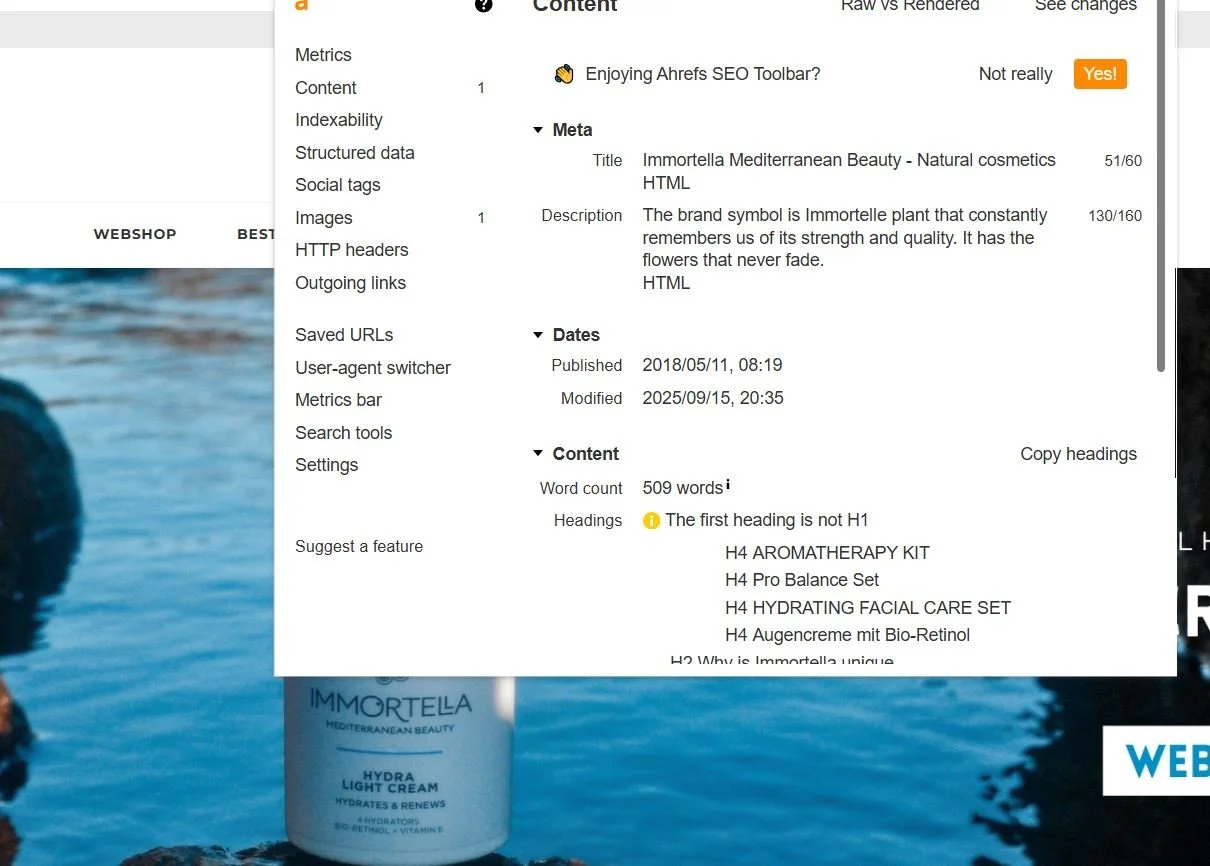1210x866 pixels.
Task: Click 'The first heading is not H1' message
Action: point(767,520)
